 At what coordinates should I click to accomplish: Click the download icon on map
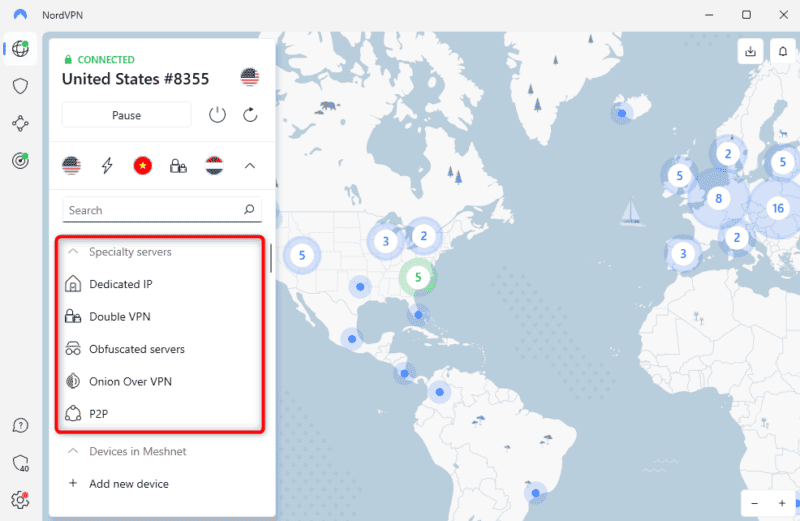point(751,51)
